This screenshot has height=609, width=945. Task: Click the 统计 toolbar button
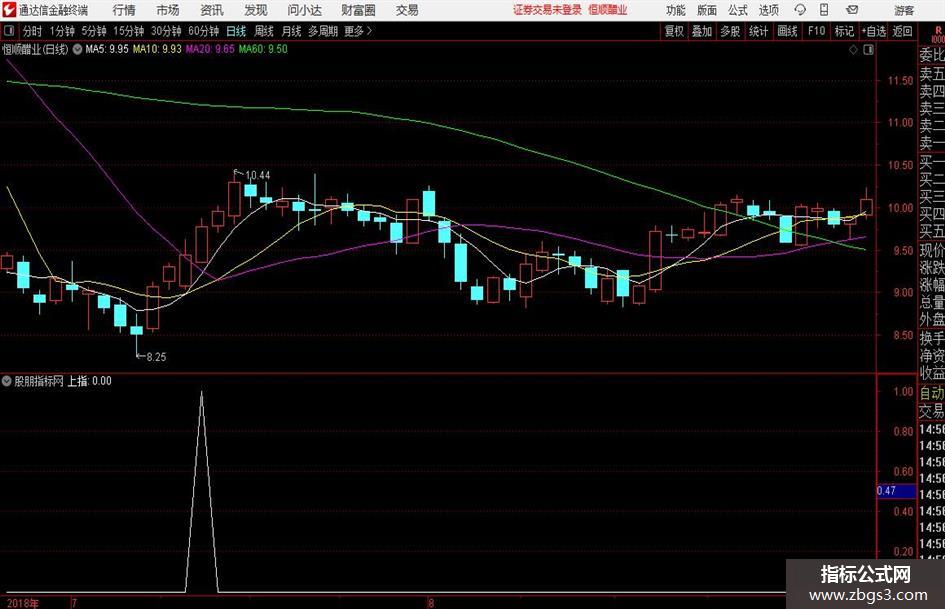click(x=758, y=31)
